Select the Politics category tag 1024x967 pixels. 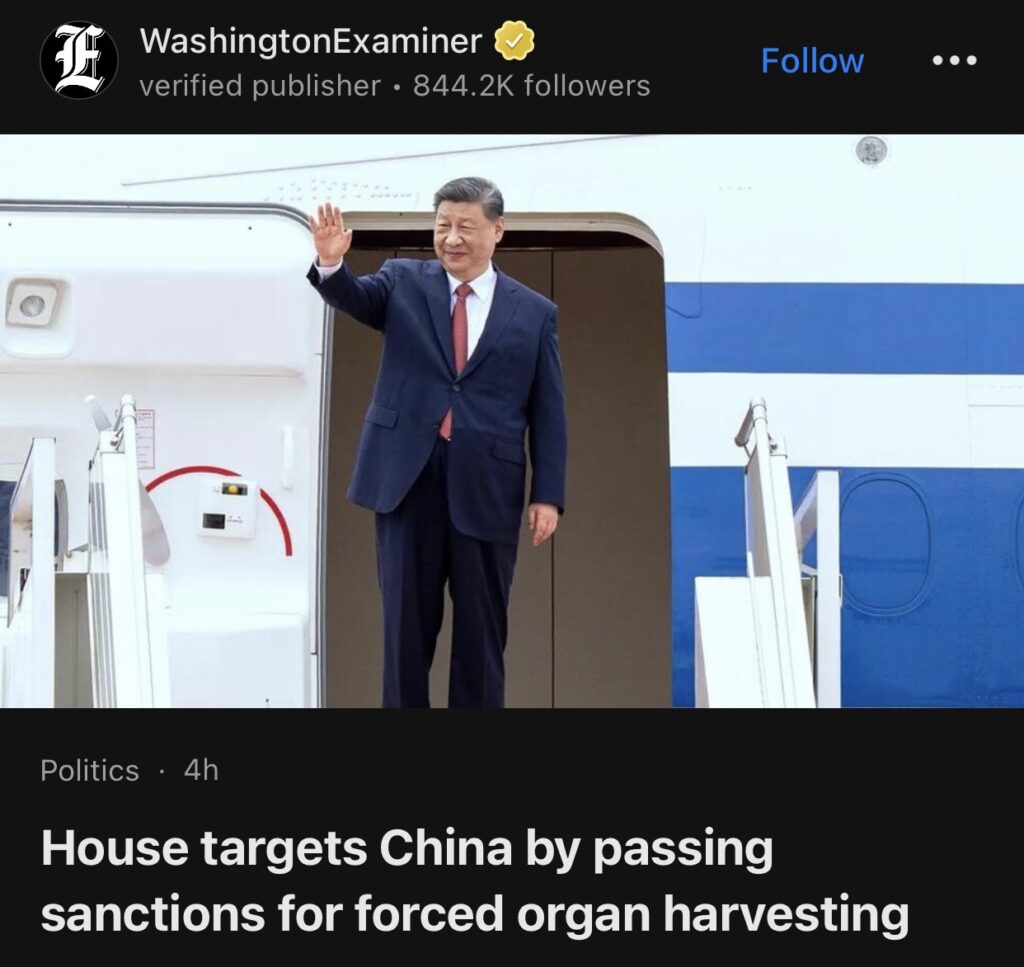pos(89,770)
